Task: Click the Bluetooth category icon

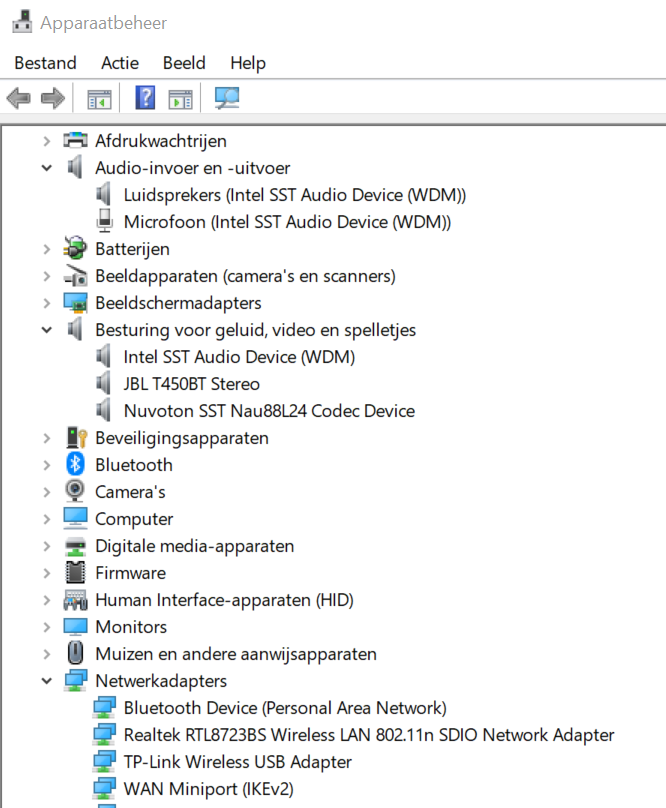Action: (x=76, y=465)
